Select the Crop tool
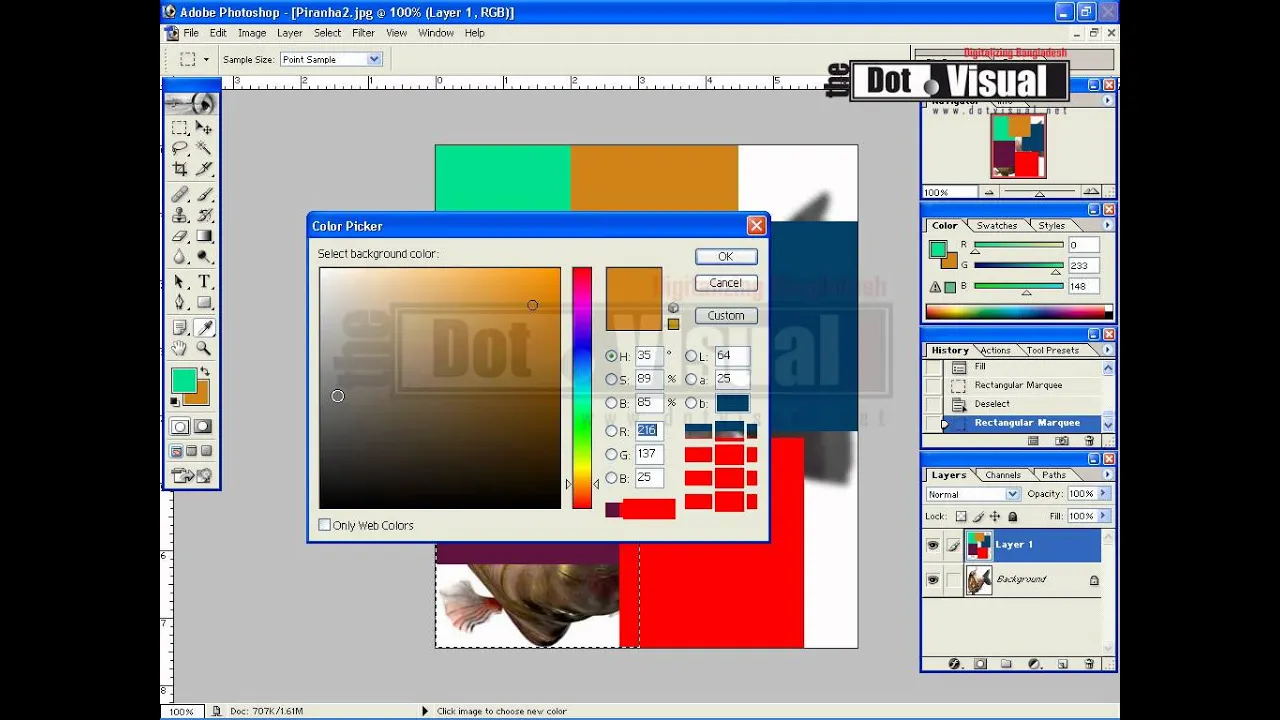The height and width of the screenshot is (720, 1280). coord(180,169)
